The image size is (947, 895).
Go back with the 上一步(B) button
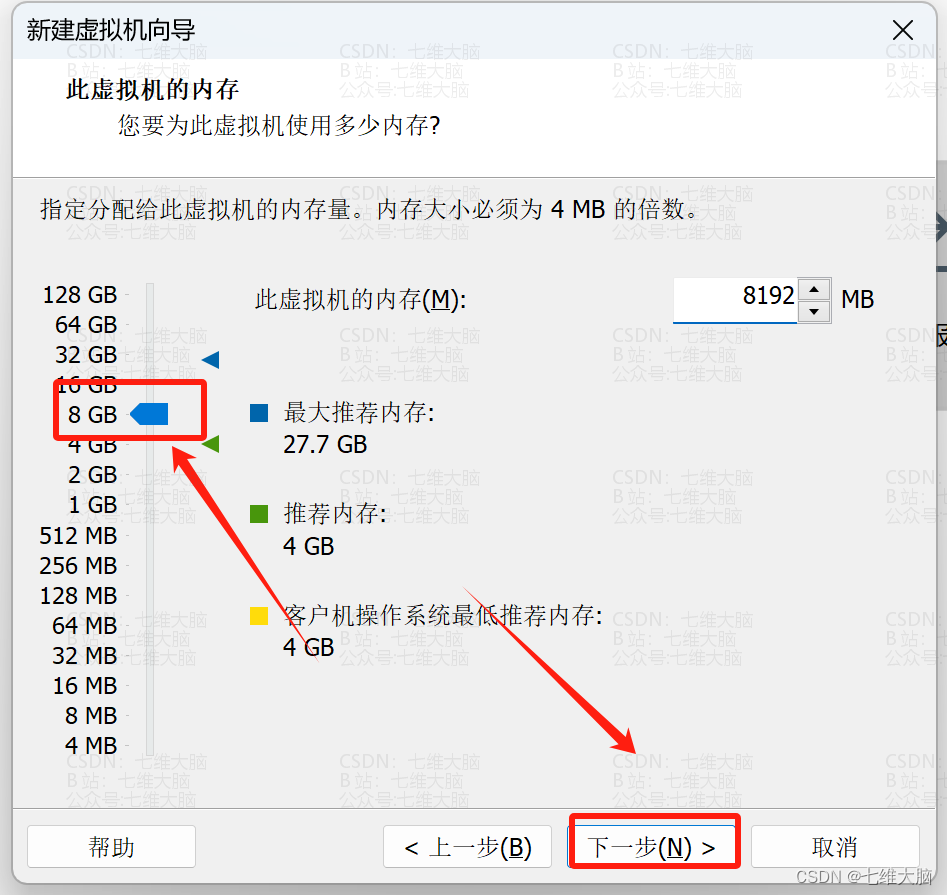pyautogui.click(x=467, y=847)
